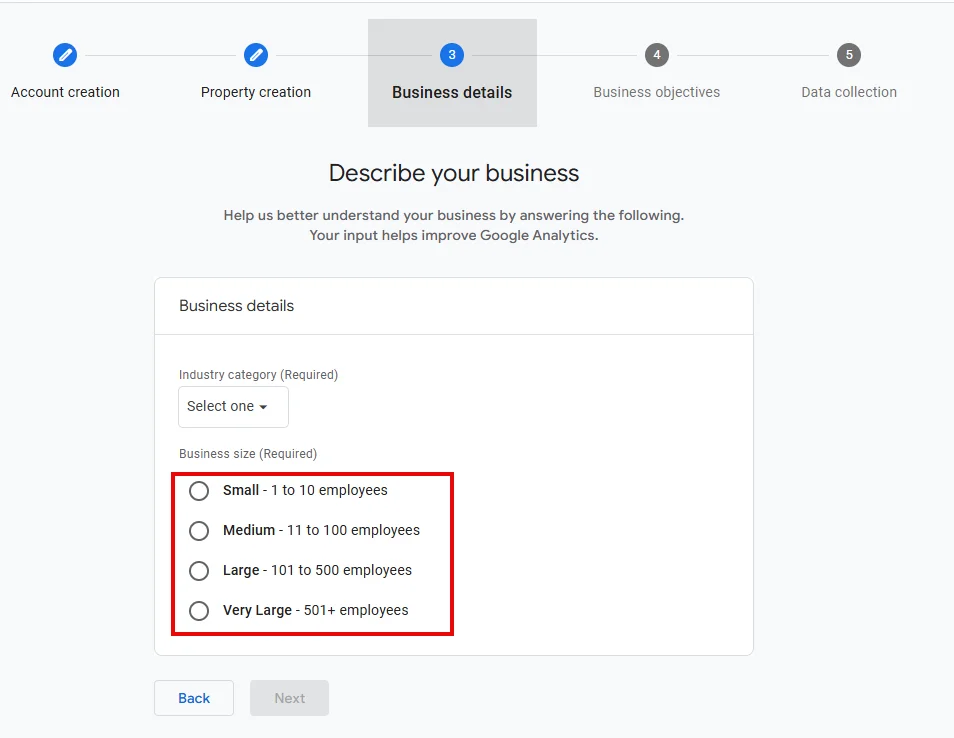Click the step 5 number circle

click(x=849, y=55)
